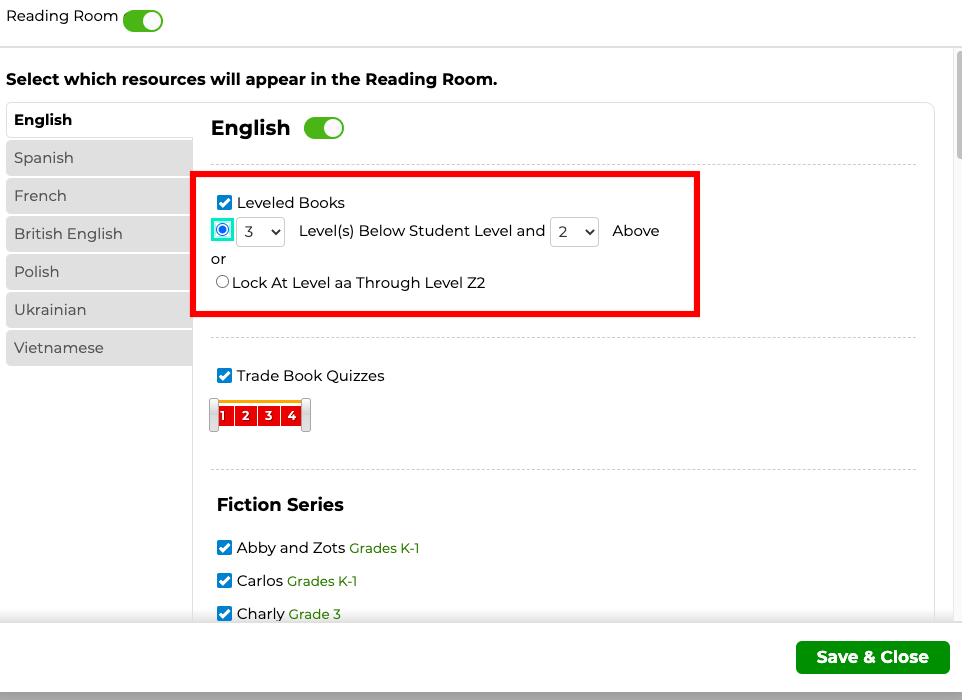This screenshot has width=962, height=700.
Task: Disable the English language toggle
Action: [x=324, y=128]
